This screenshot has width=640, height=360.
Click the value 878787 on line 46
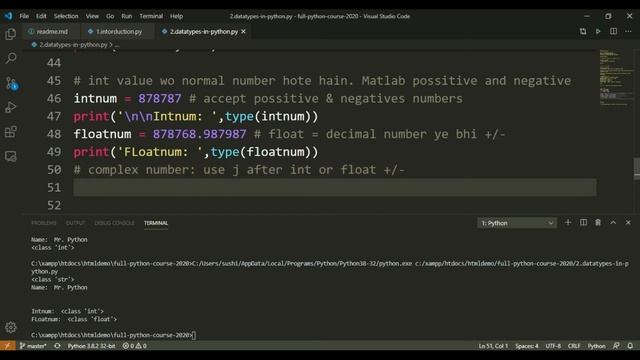pos(160,98)
